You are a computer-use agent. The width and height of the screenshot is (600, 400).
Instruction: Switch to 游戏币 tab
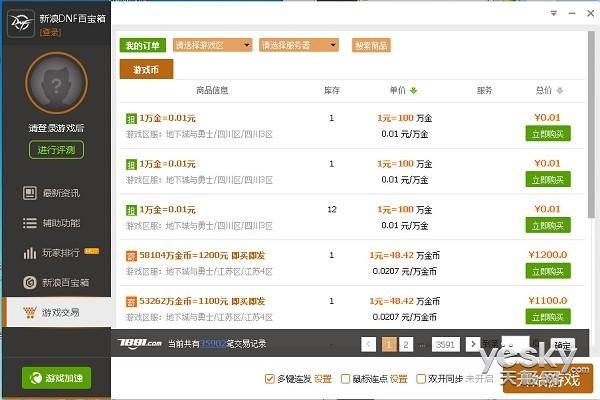click(146, 69)
